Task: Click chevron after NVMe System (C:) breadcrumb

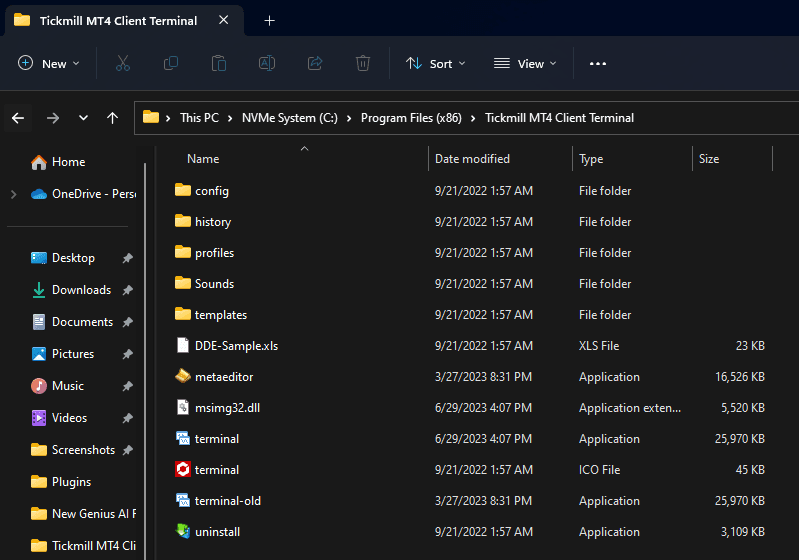Action: [349, 118]
